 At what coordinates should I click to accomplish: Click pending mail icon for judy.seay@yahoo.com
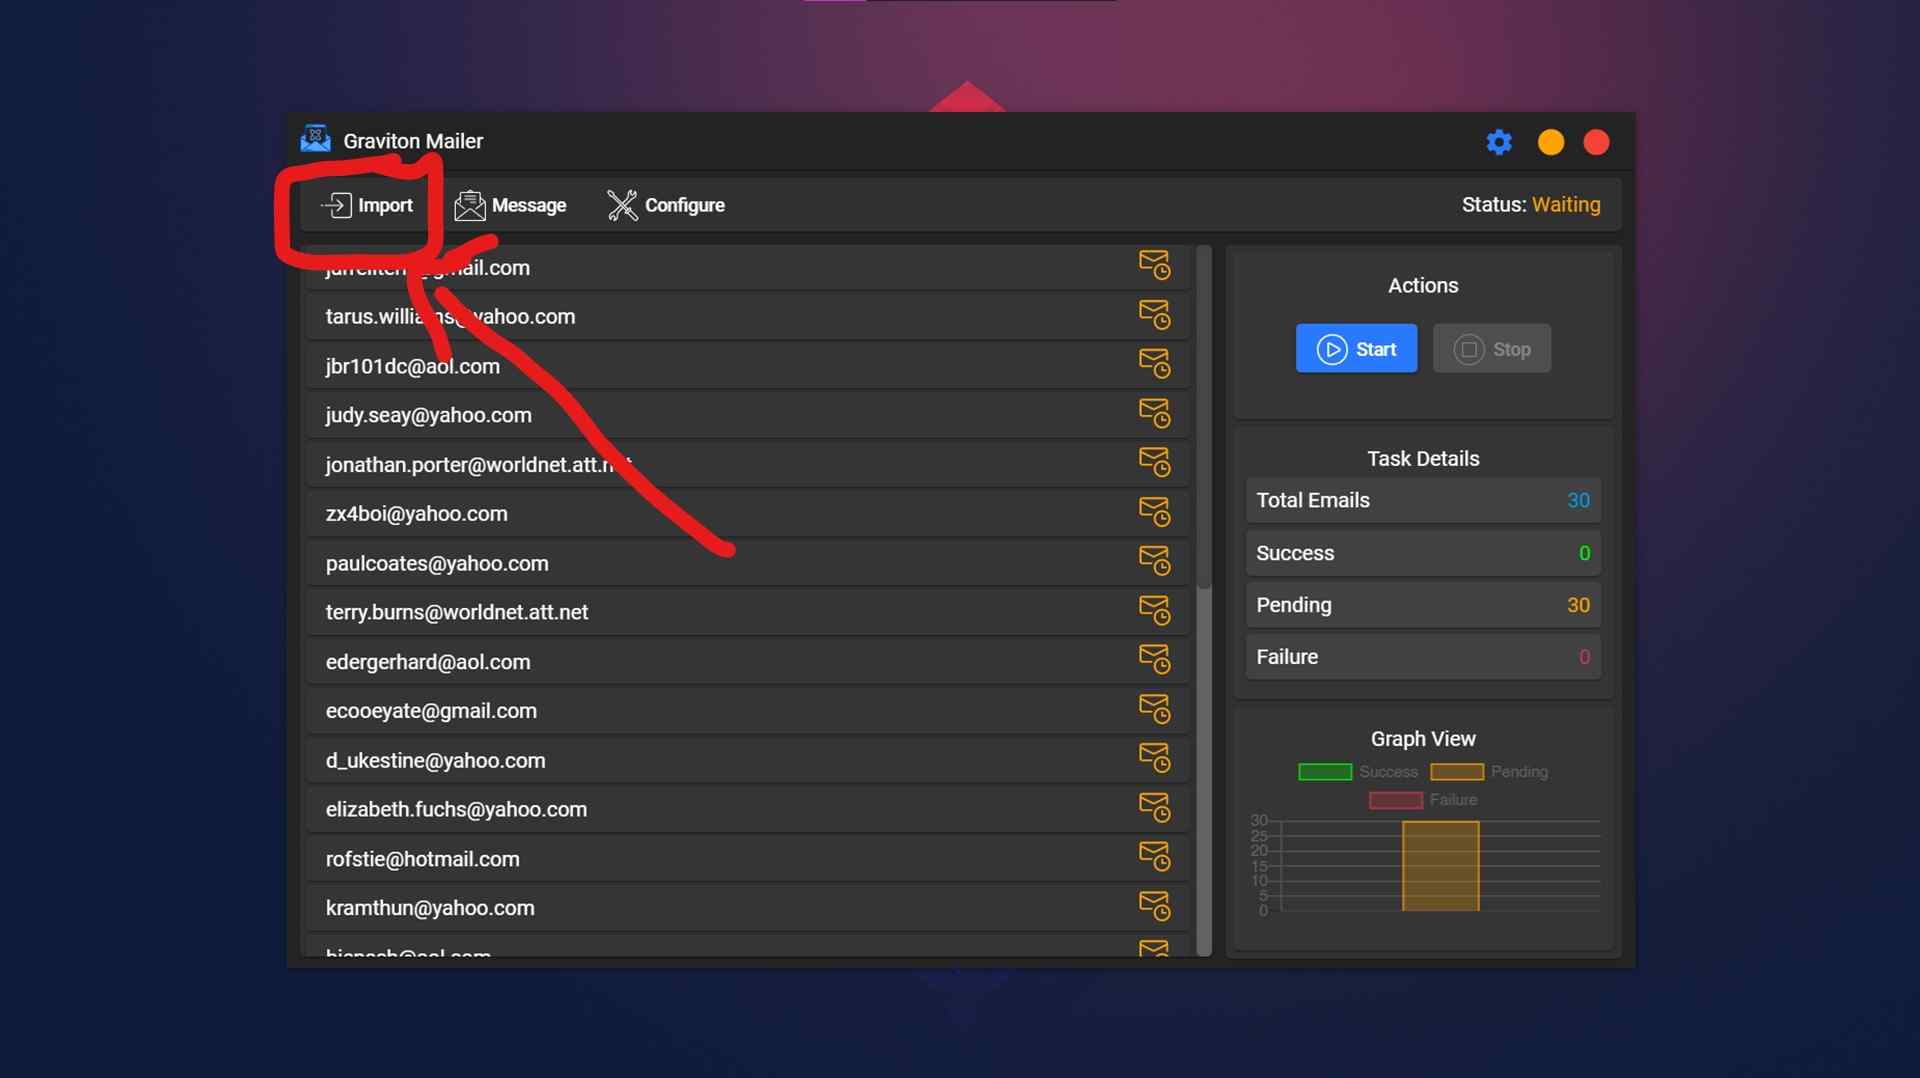[x=1154, y=413]
